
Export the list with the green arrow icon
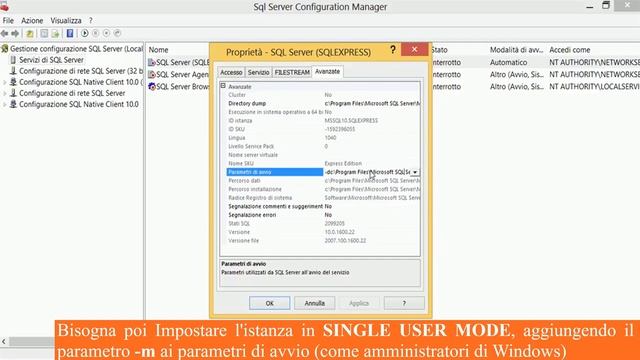[x=56, y=33]
